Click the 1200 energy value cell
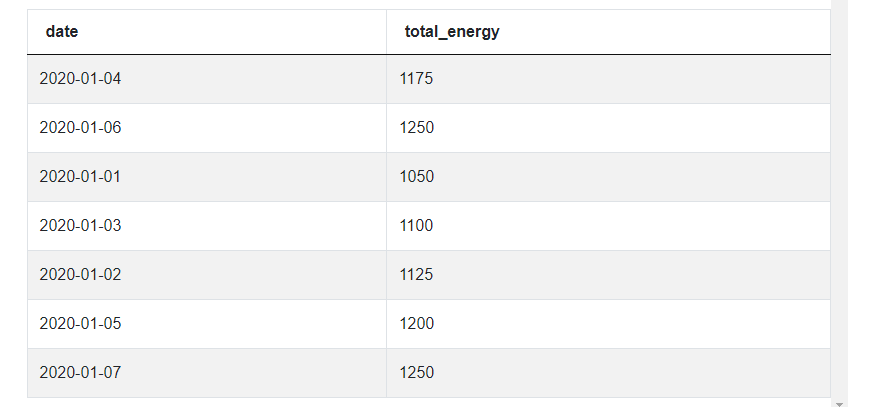 [608, 324]
